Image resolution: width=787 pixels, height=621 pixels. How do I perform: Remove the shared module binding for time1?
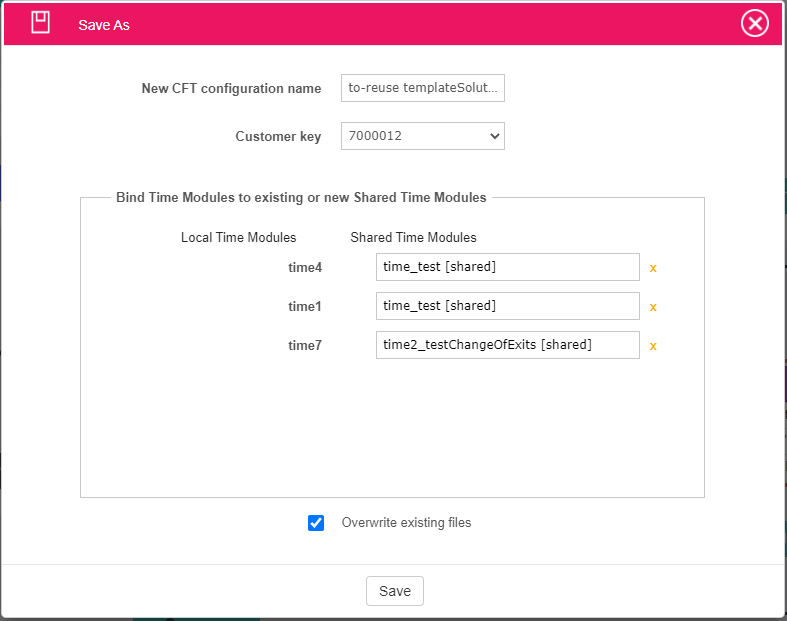click(x=653, y=307)
